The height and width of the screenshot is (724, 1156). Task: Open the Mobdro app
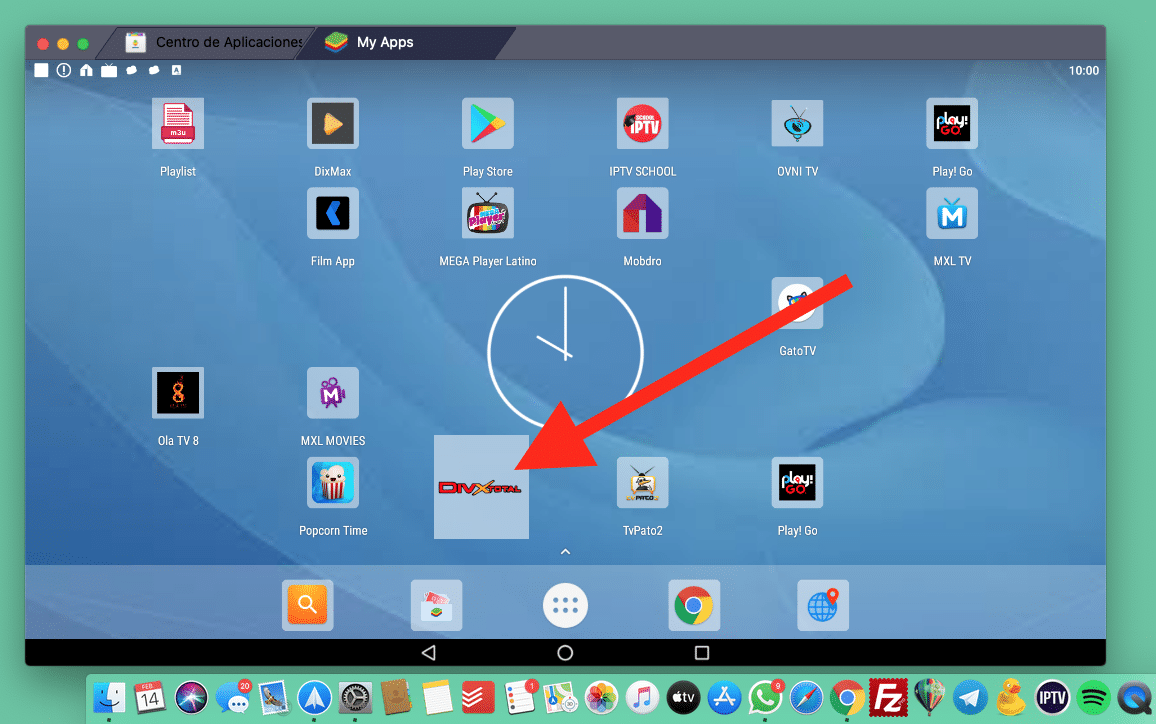[642, 212]
